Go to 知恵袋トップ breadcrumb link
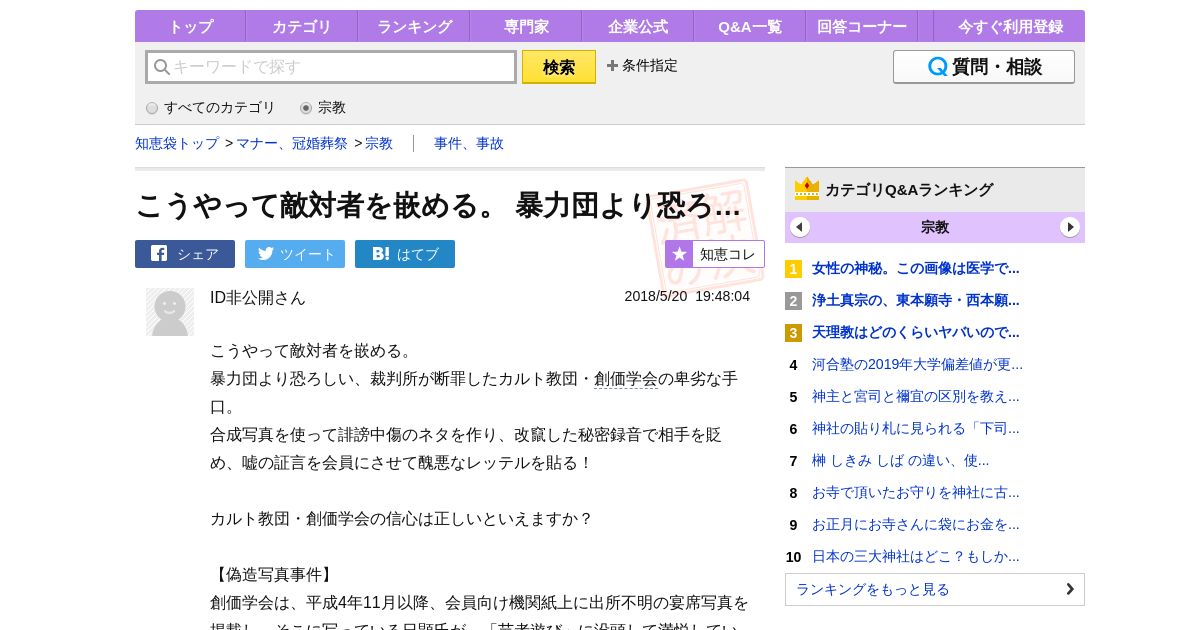The width and height of the screenshot is (1200, 630). [x=177, y=144]
